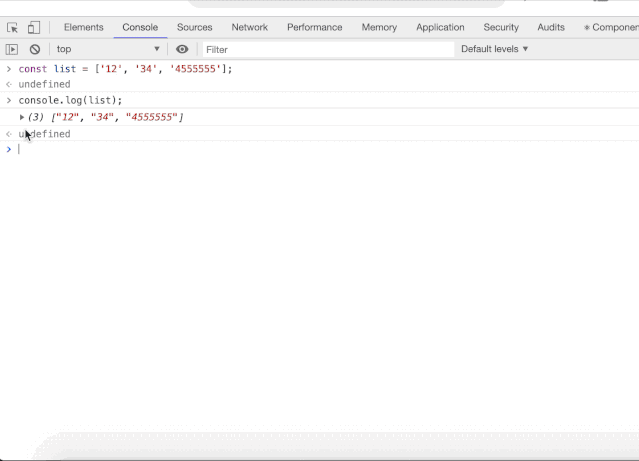
Task: Click the eye live expression icon
Action: 182,49
